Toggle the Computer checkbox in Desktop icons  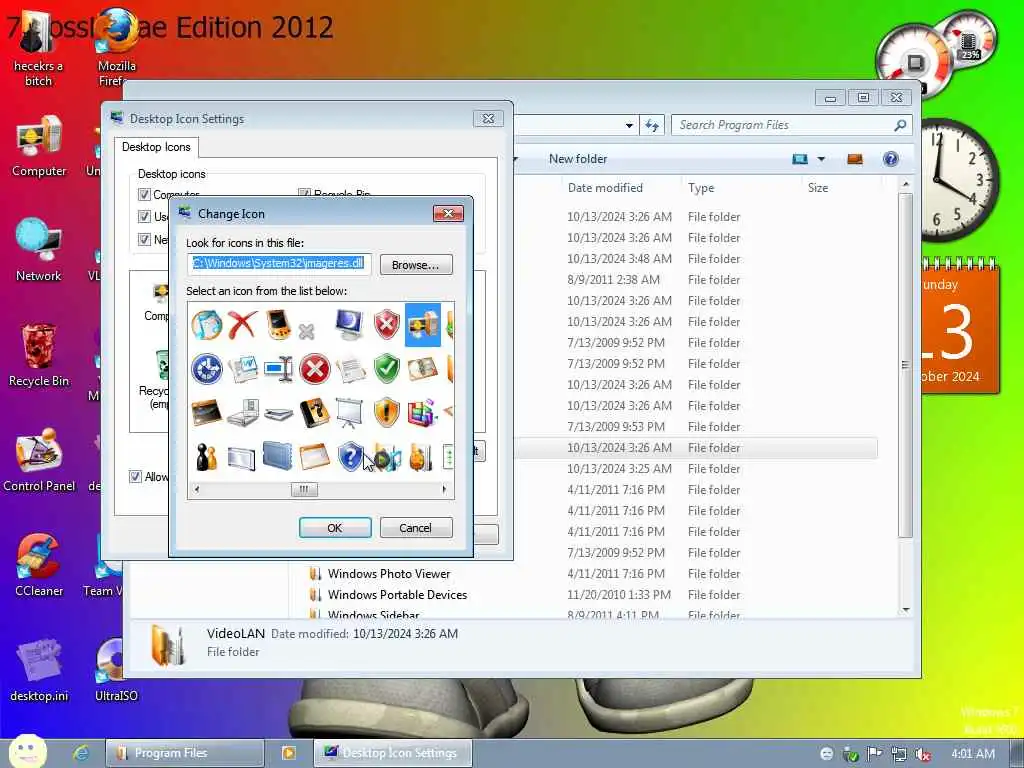click(x=144, y=195)
